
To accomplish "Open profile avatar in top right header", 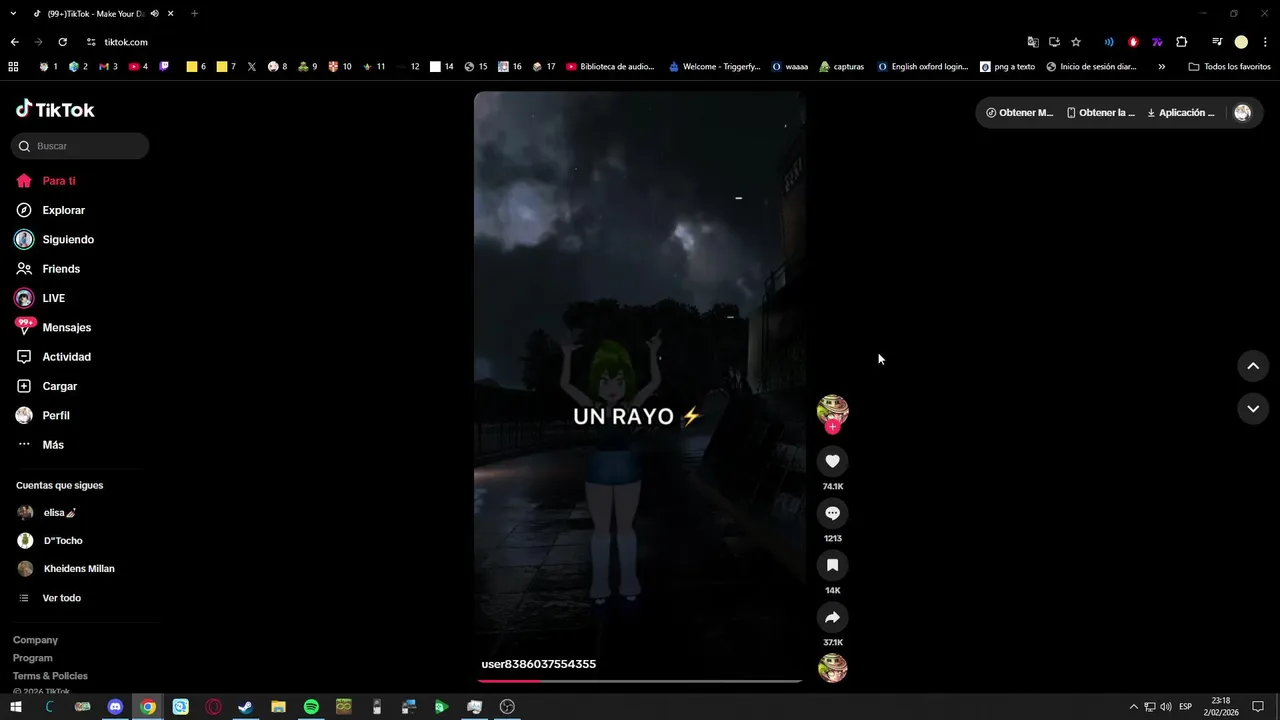I will pyautogui.click(x=1242, y=113).
